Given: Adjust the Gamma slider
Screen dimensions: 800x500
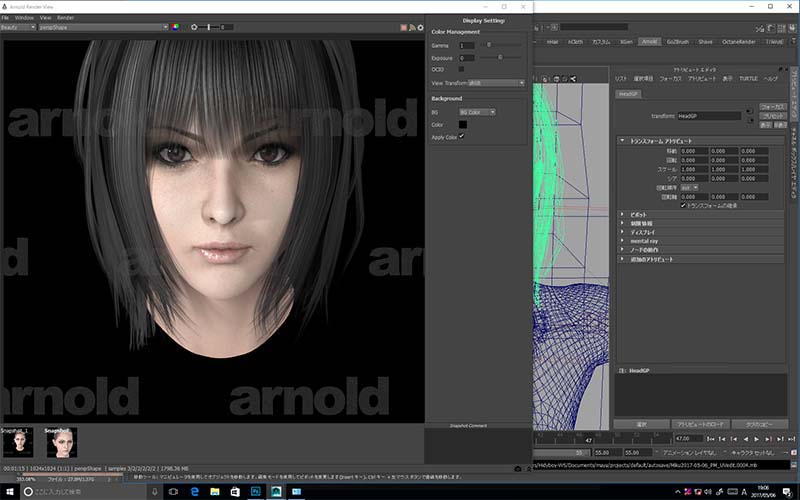Looking at the screenshot, I should point(501,45).
